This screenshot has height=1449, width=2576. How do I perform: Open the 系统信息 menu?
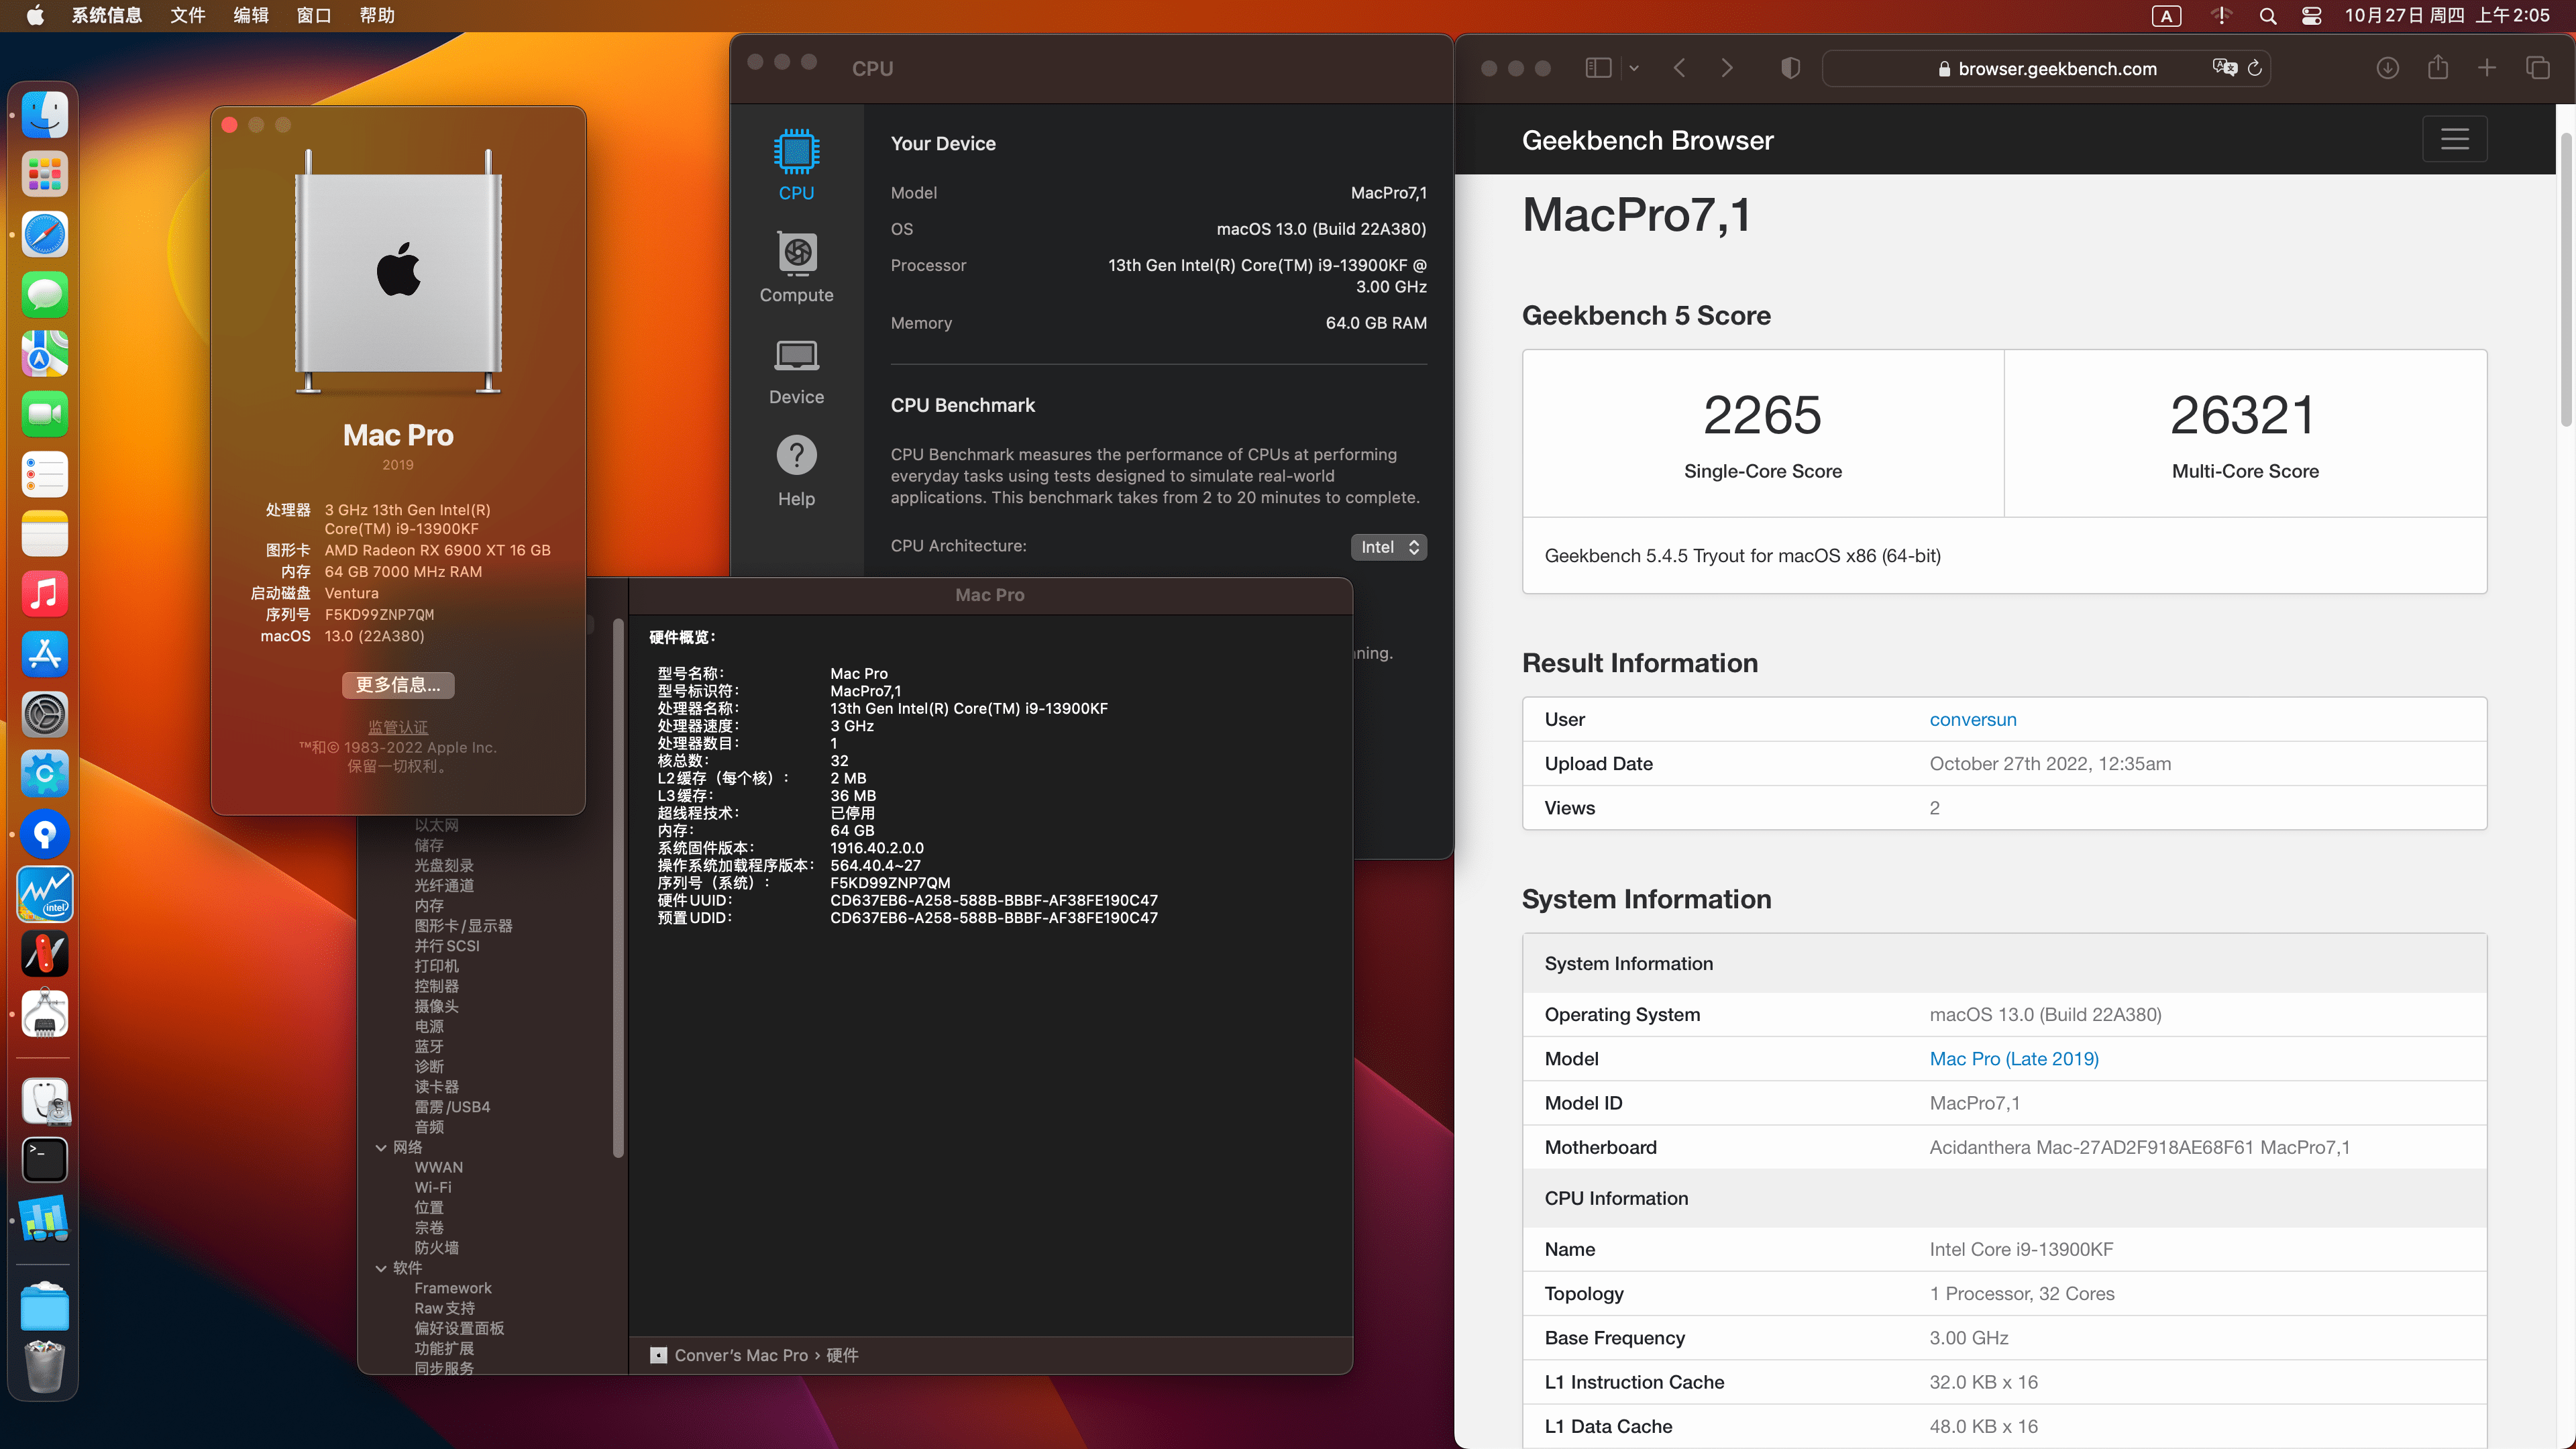(107, 16)
